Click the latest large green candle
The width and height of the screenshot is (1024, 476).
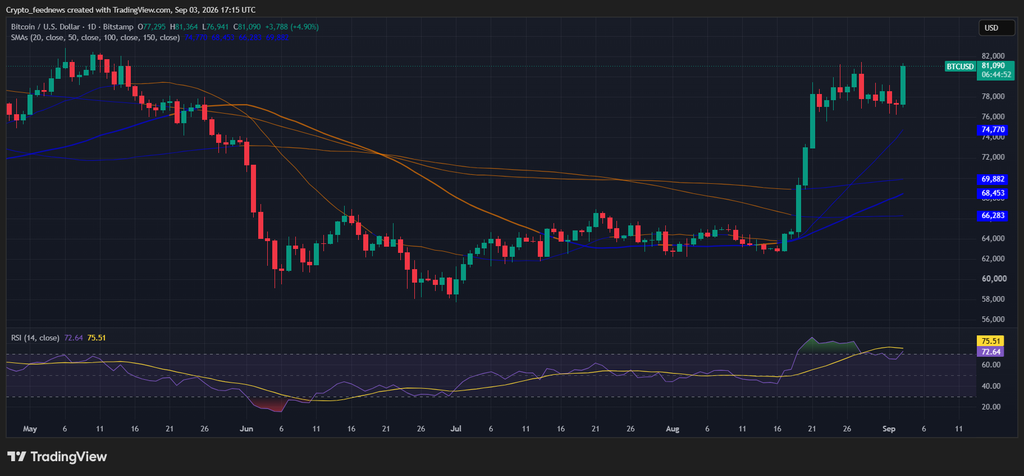tap(903, 85)
